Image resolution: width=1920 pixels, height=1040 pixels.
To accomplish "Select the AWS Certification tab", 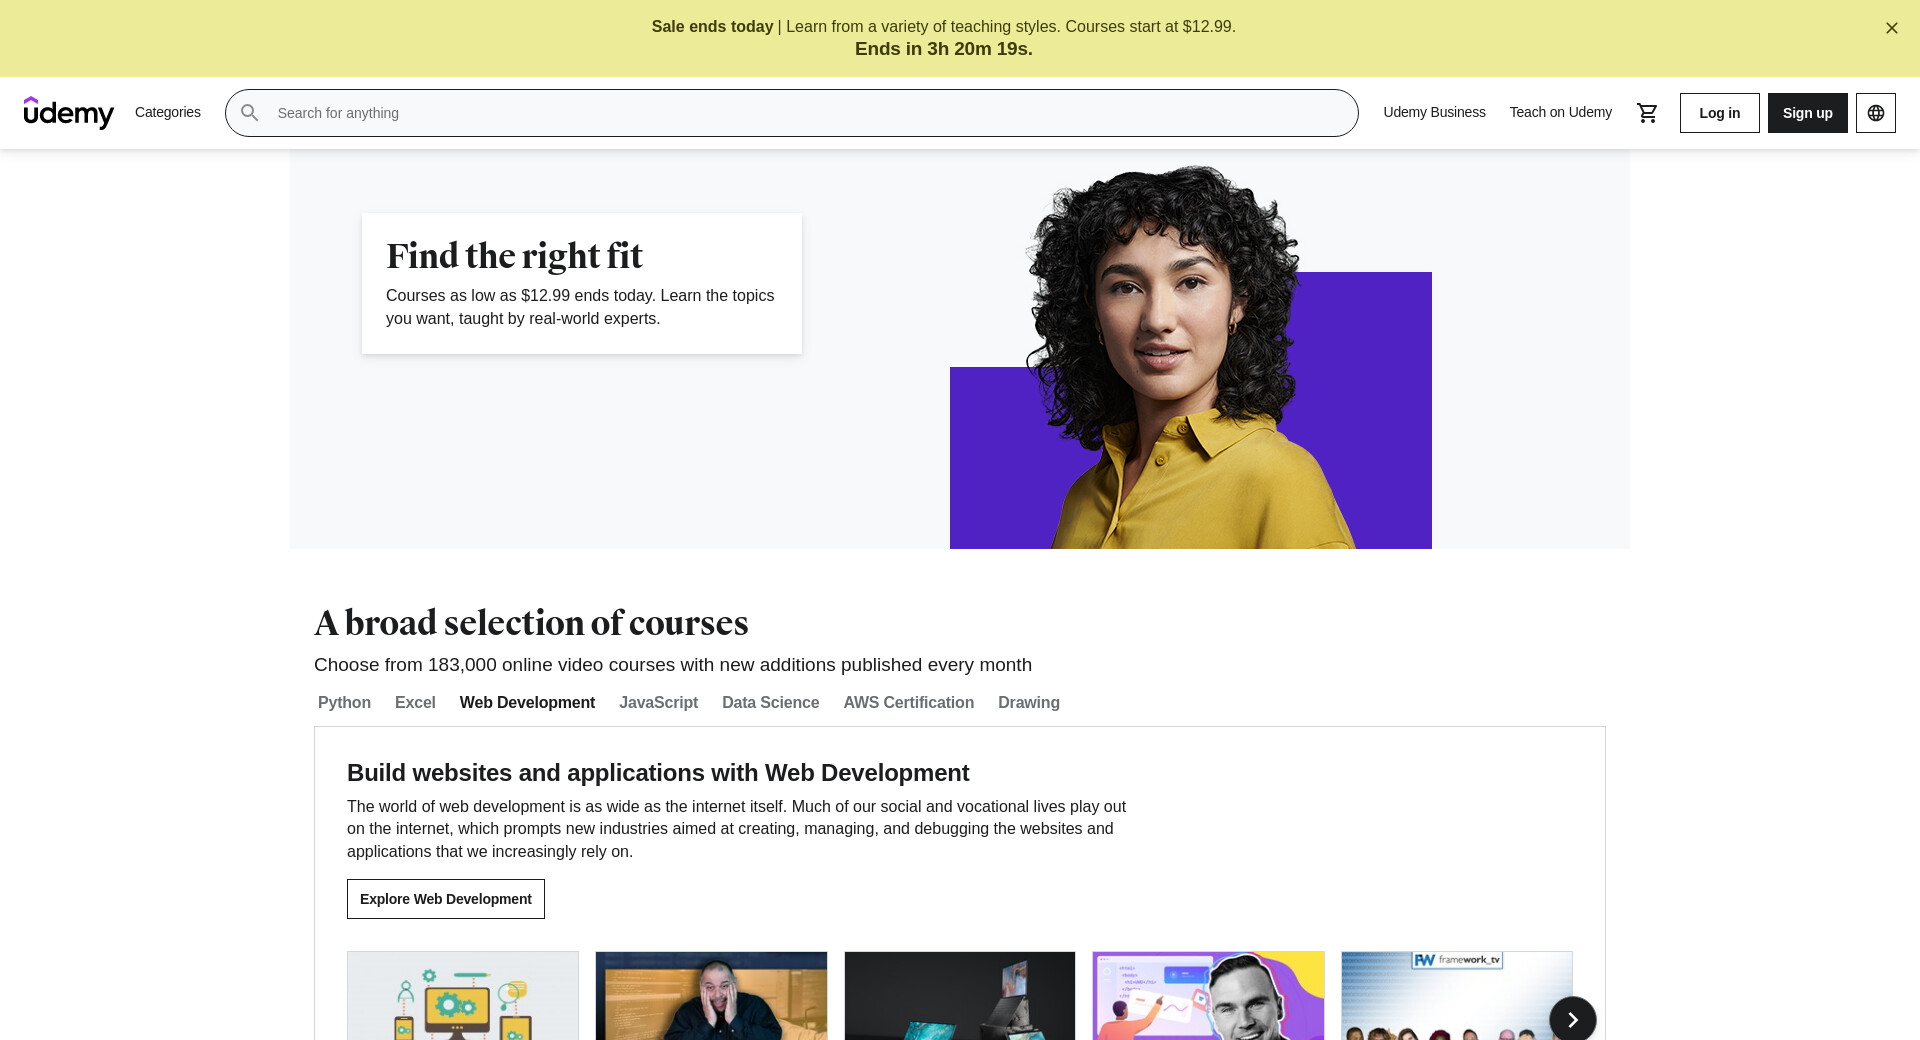I will [x=908, y=702].
